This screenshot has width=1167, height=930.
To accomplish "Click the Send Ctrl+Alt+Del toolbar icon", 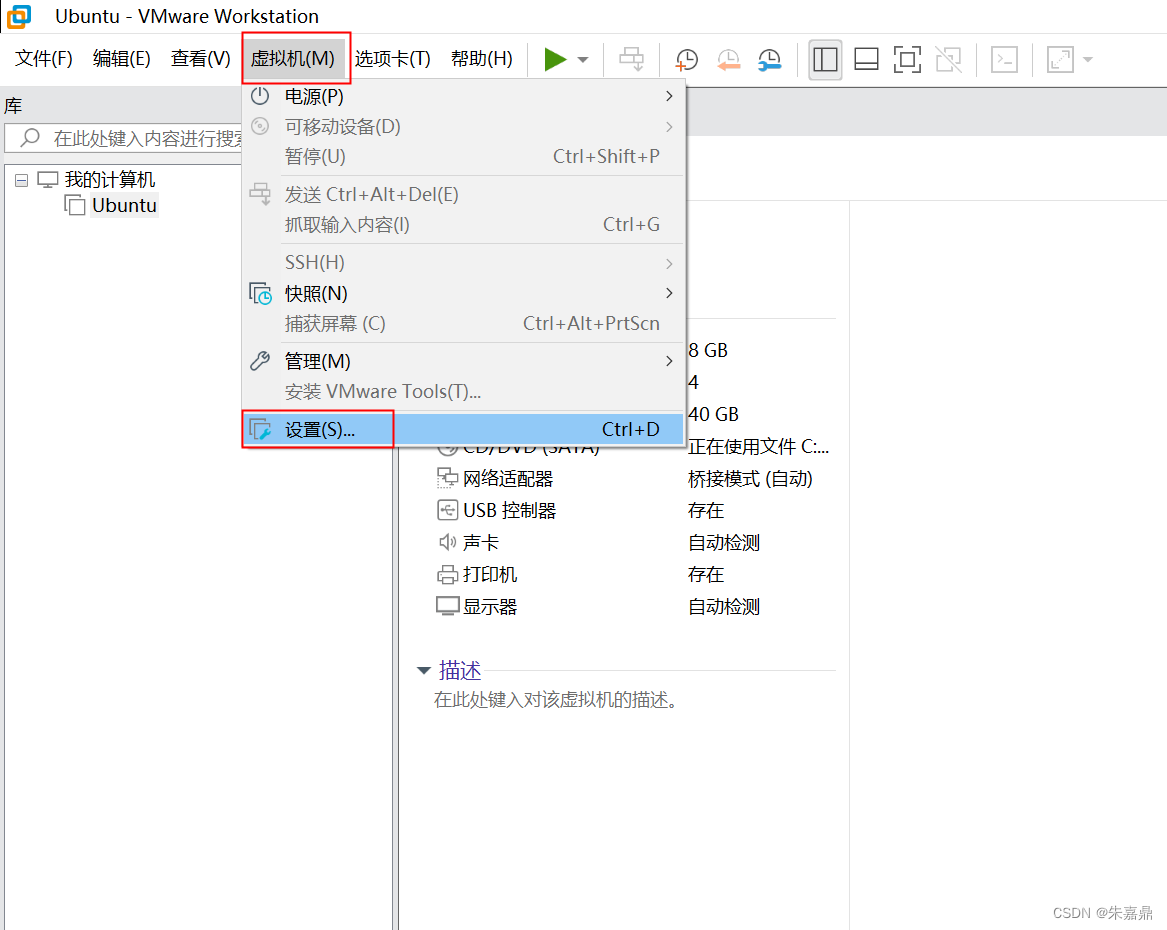I will click(x=632, y=59).
